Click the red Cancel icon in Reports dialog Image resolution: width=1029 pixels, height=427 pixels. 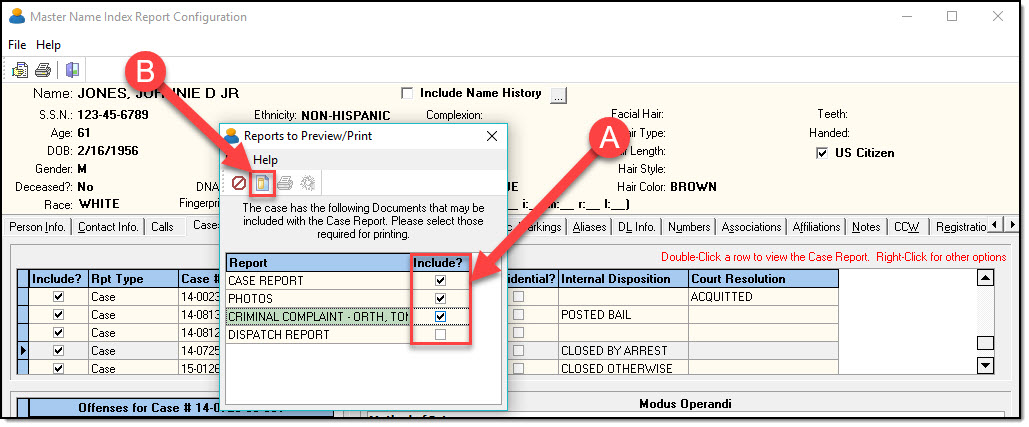tap(239, 183)
